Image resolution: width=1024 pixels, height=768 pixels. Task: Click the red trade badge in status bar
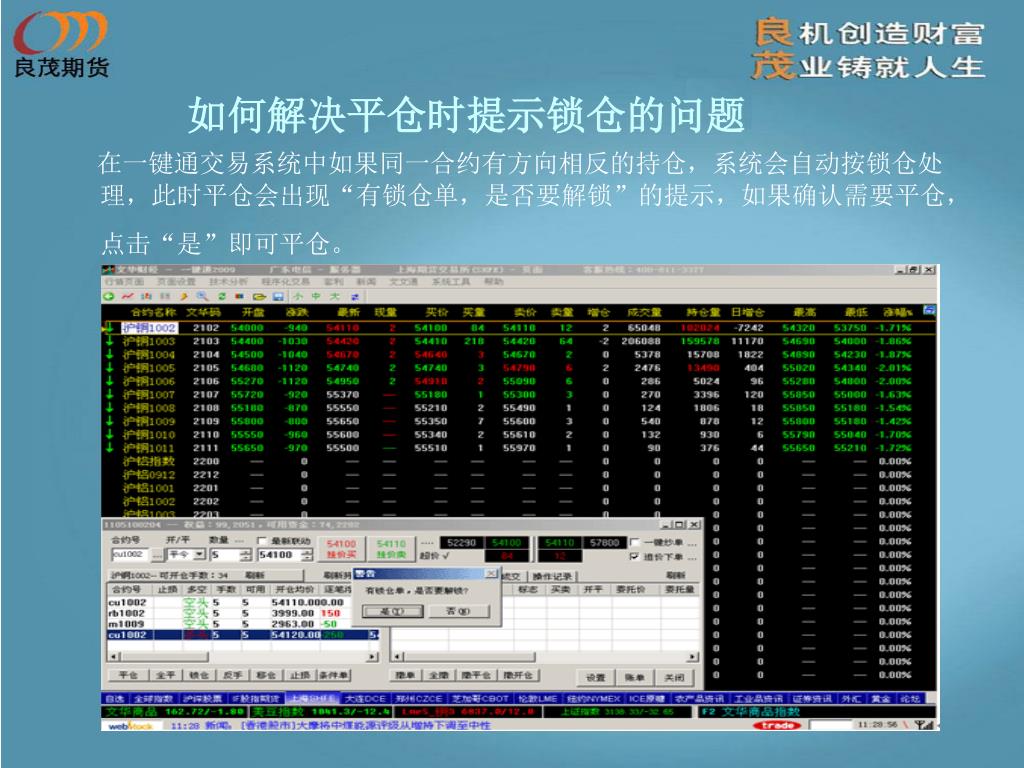coord(777,725)
